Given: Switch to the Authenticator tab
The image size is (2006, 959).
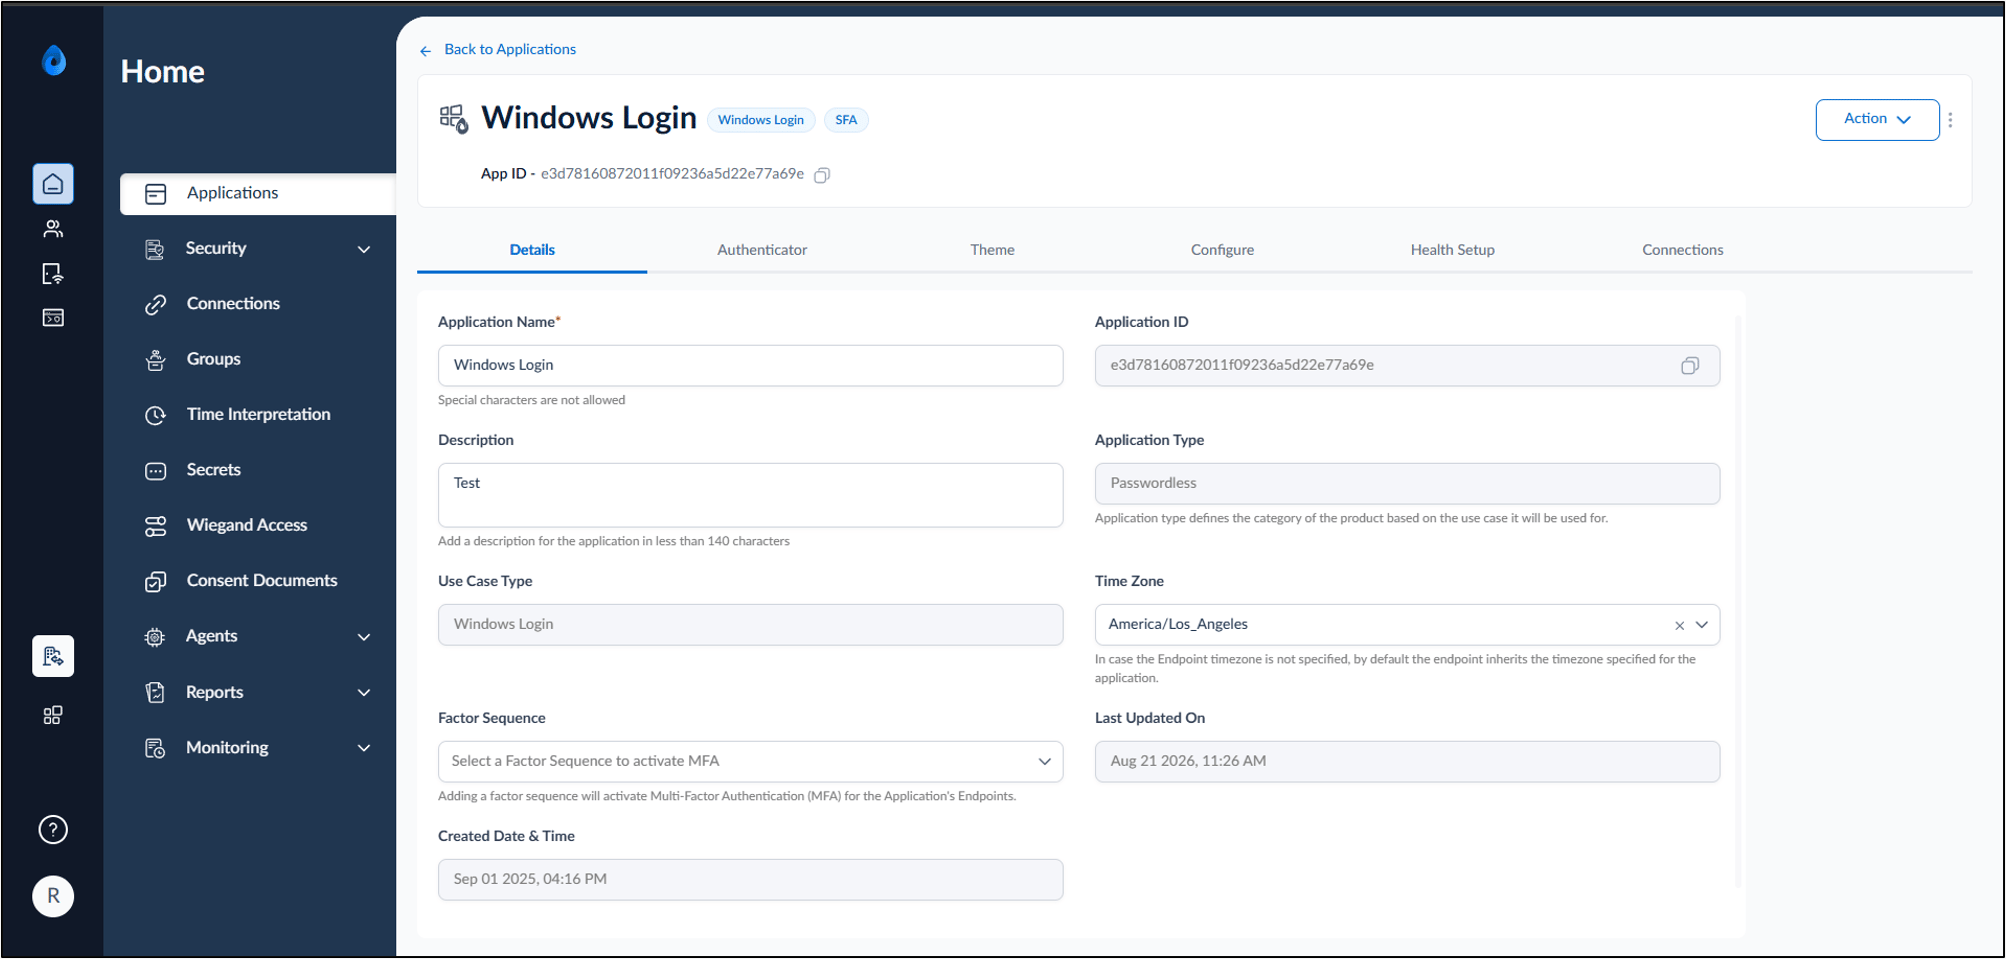Looking at the screenshot, I should click(x=762, y=250).
